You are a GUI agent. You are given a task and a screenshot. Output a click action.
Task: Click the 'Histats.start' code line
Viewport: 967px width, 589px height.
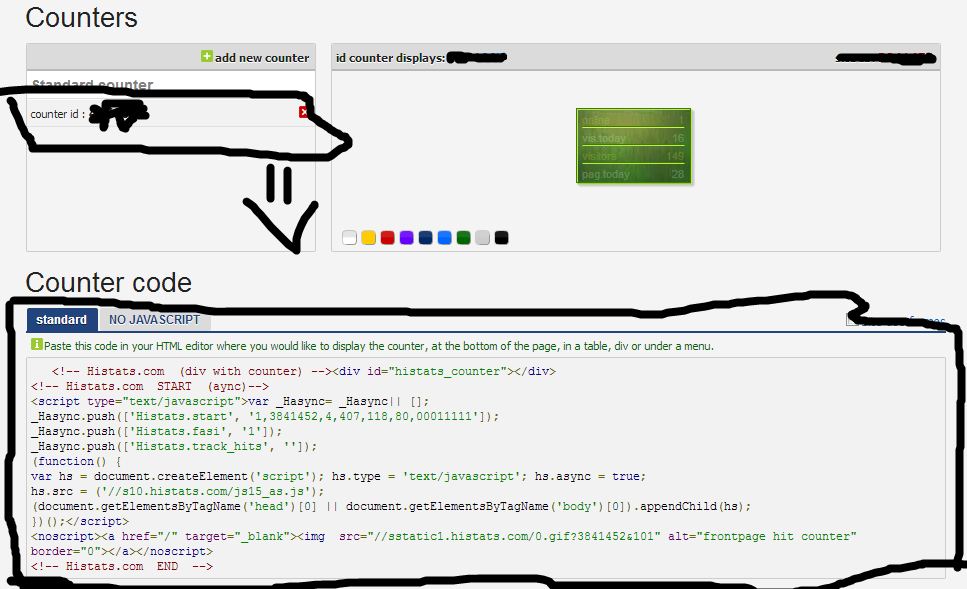click(x=265, y=416)
